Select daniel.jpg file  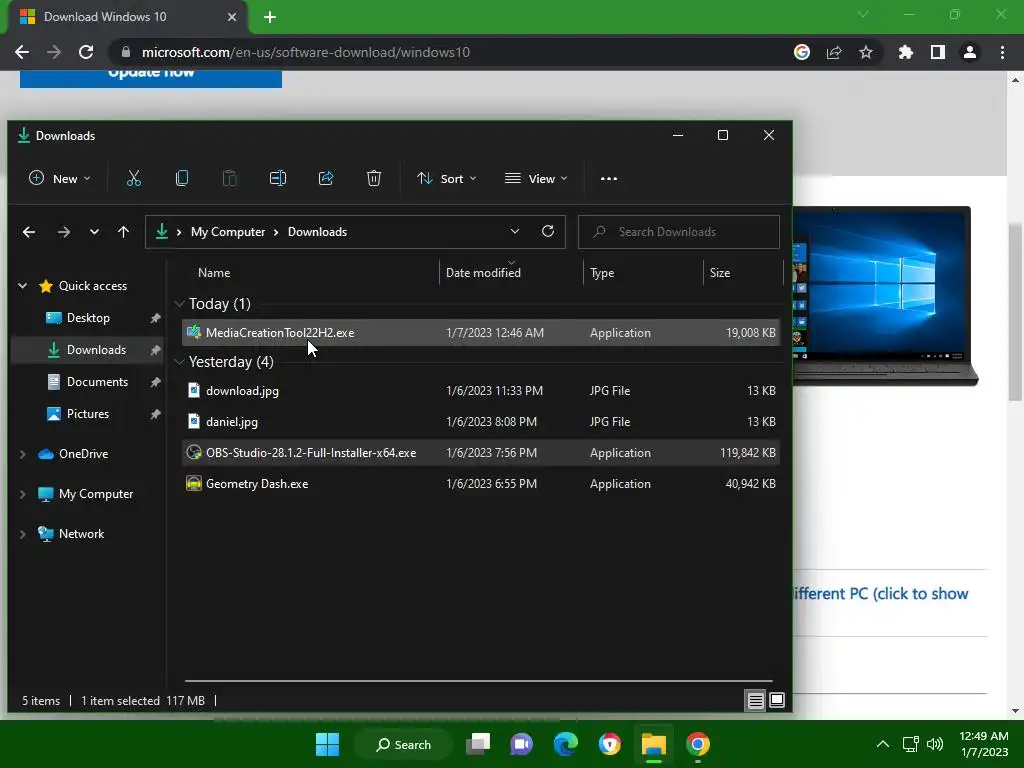[481, 422]
